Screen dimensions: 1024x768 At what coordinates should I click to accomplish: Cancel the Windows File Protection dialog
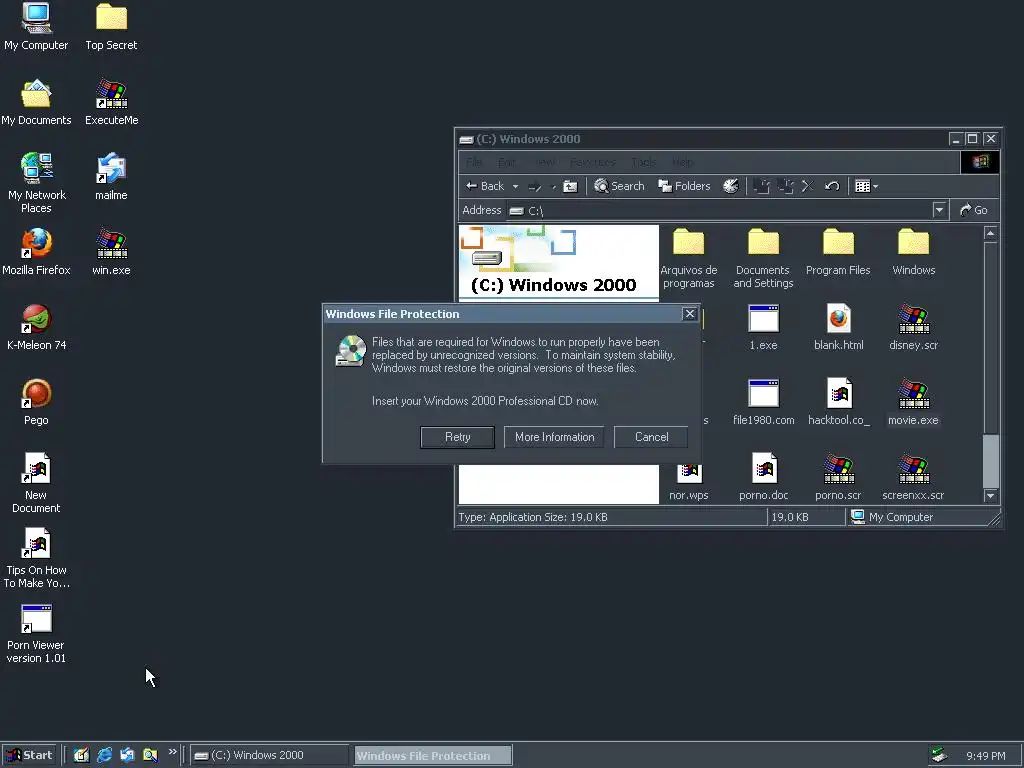[651, 437]
